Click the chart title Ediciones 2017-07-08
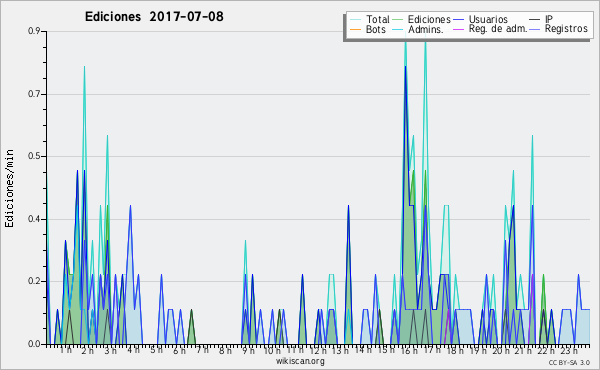Viewport: 600px width, 370px height. [x=154, y=17]
